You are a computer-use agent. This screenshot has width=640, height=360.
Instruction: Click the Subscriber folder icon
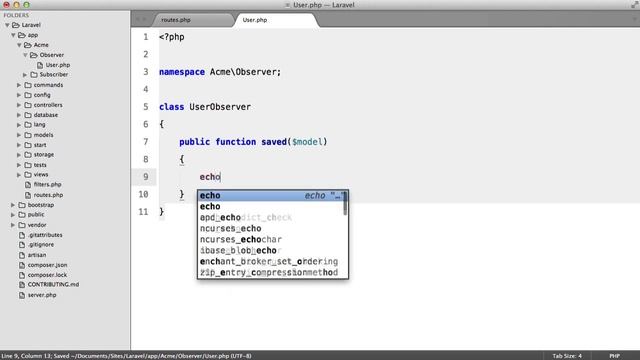click(34, 75)
